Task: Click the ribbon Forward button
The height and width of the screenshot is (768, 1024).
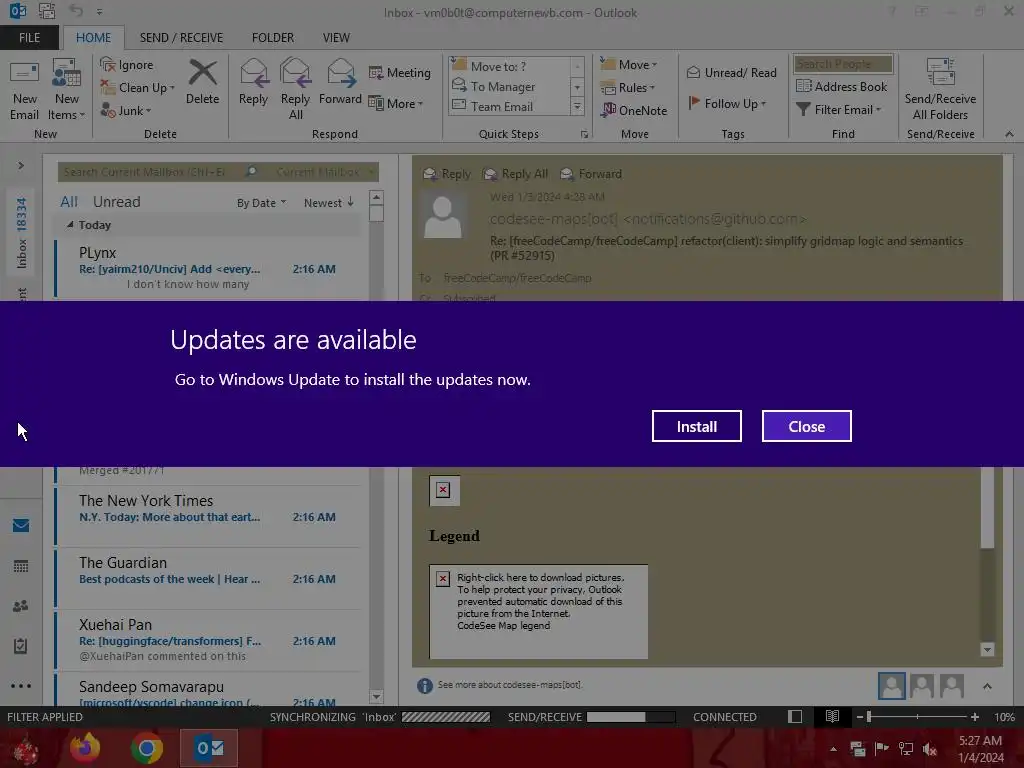Action: 340,82
